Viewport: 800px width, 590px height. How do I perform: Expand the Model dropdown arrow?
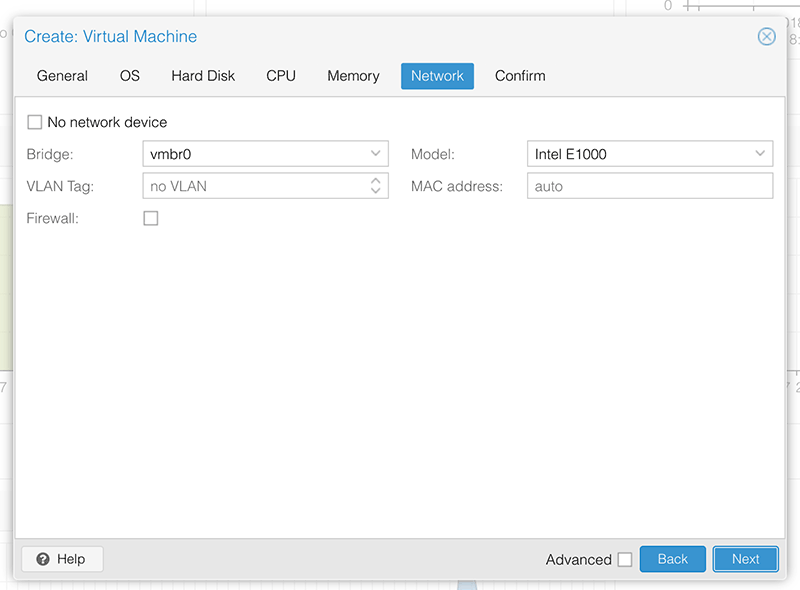pos(760,154)
